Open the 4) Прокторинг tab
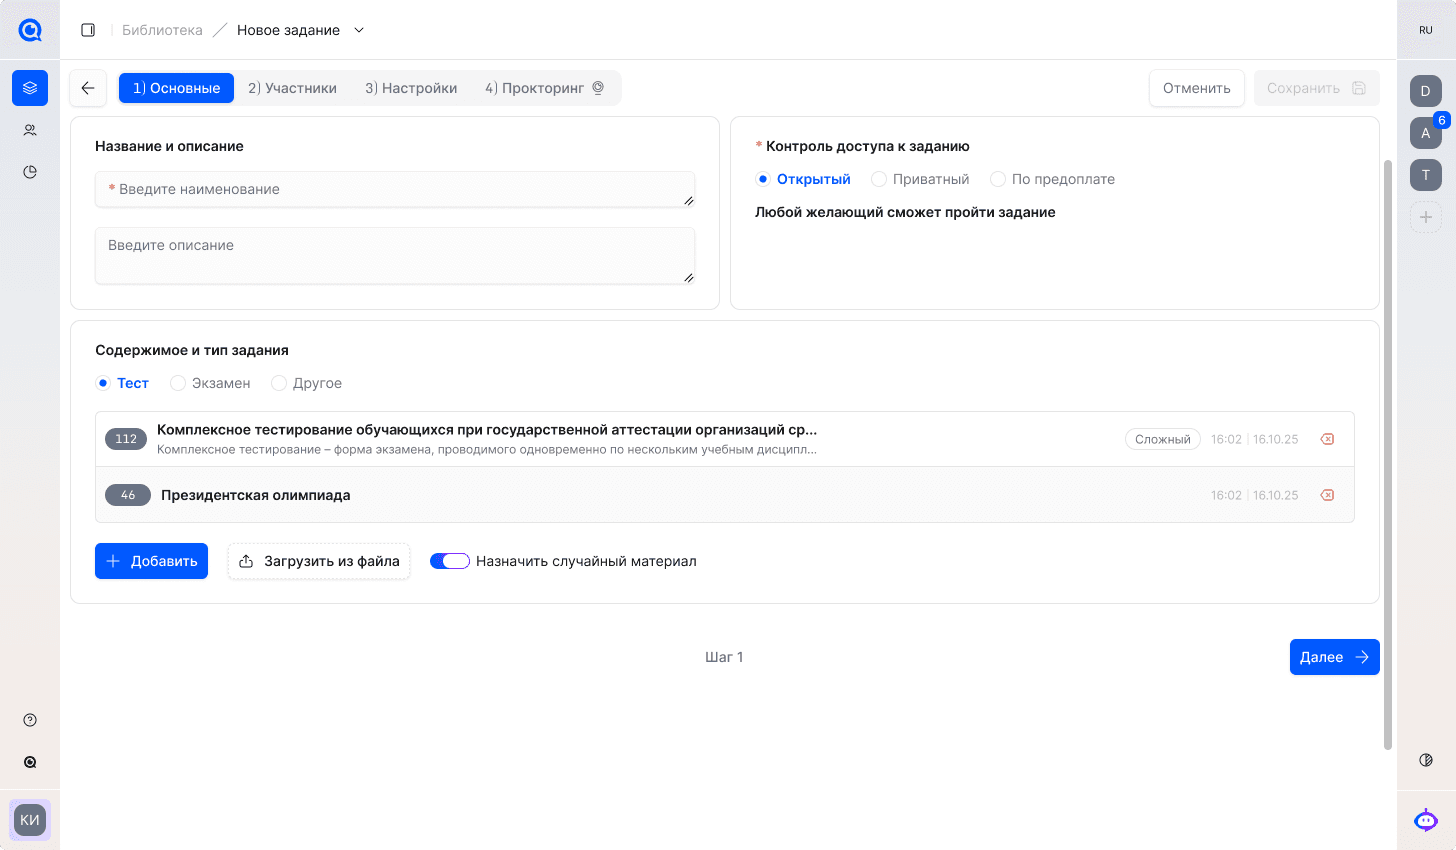Viewport: 1456px width, 850px height. point(545,88)
